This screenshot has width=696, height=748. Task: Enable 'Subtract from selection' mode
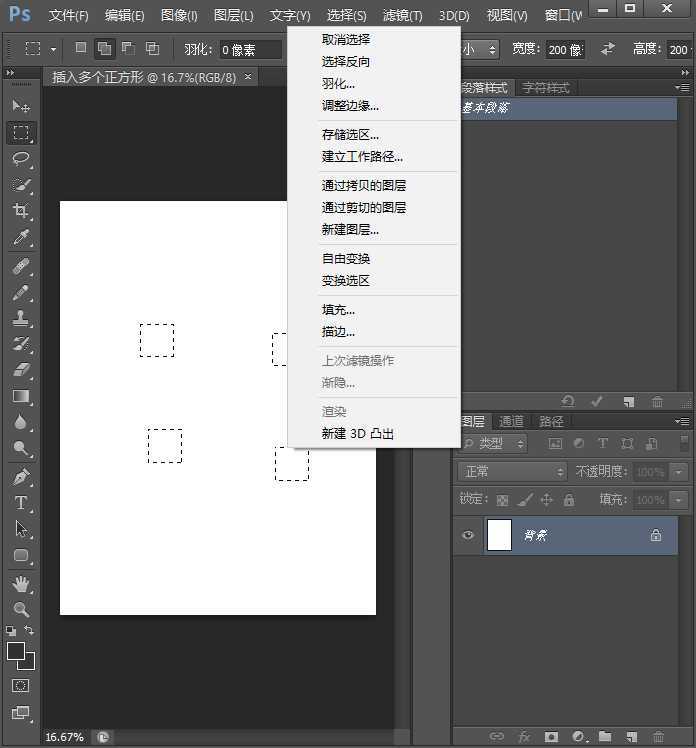pos(128,49)
